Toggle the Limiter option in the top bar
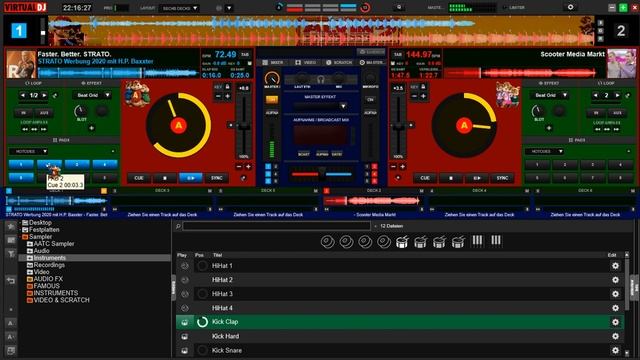This screenshot has width=640, height=360. pyautogui.click(x=514, y=7)
